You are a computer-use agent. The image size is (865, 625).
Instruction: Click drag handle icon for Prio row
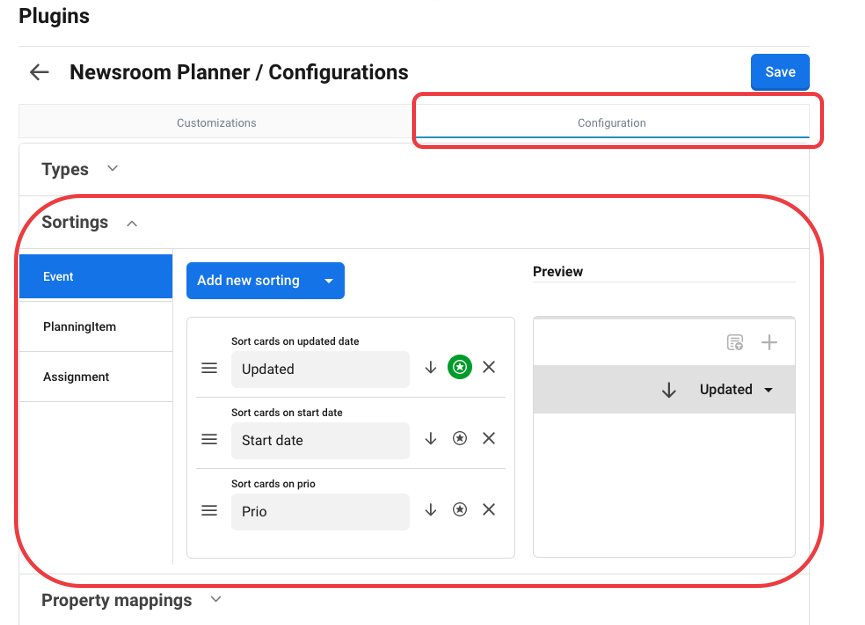(209, 510)
